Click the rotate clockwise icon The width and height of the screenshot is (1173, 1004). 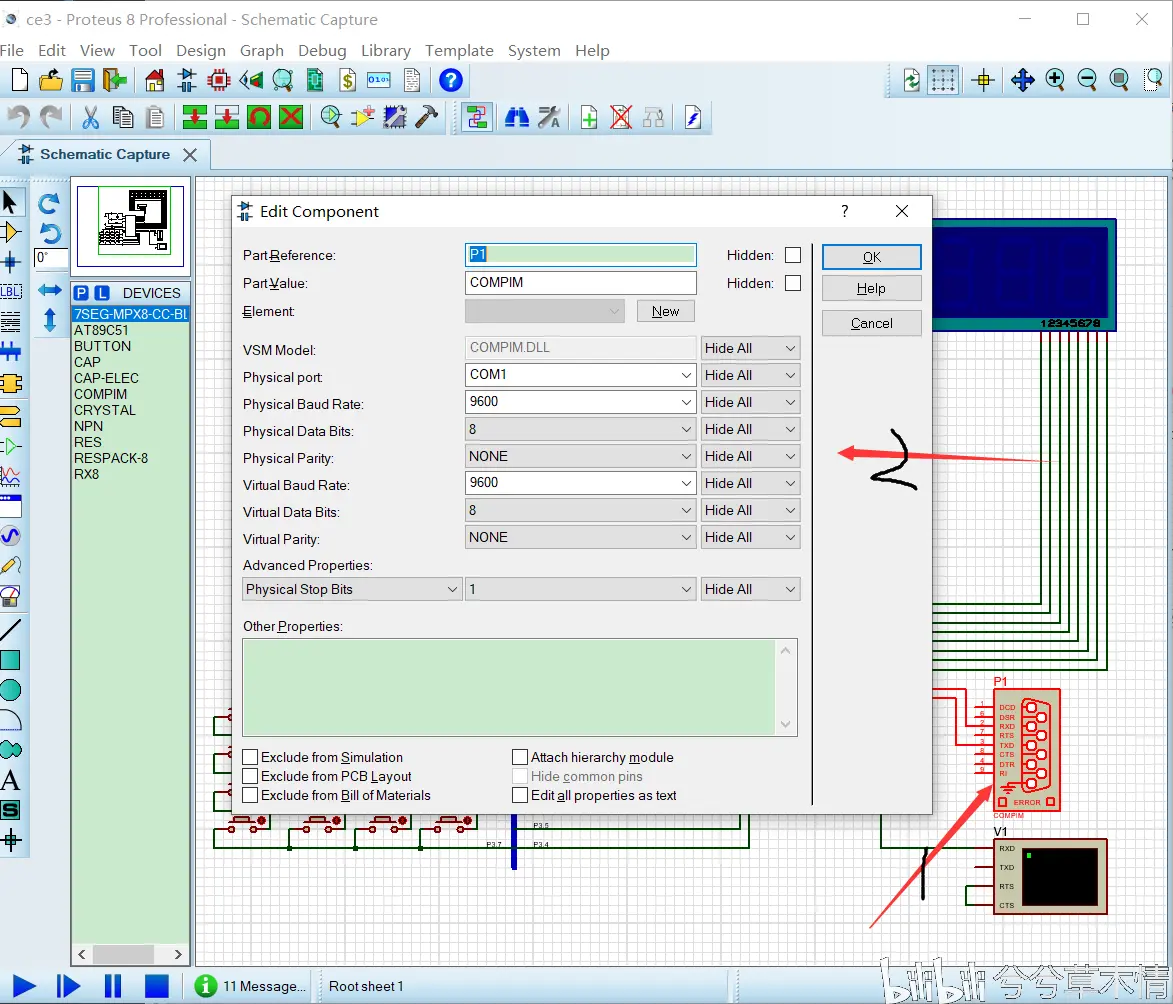[49, 204]
